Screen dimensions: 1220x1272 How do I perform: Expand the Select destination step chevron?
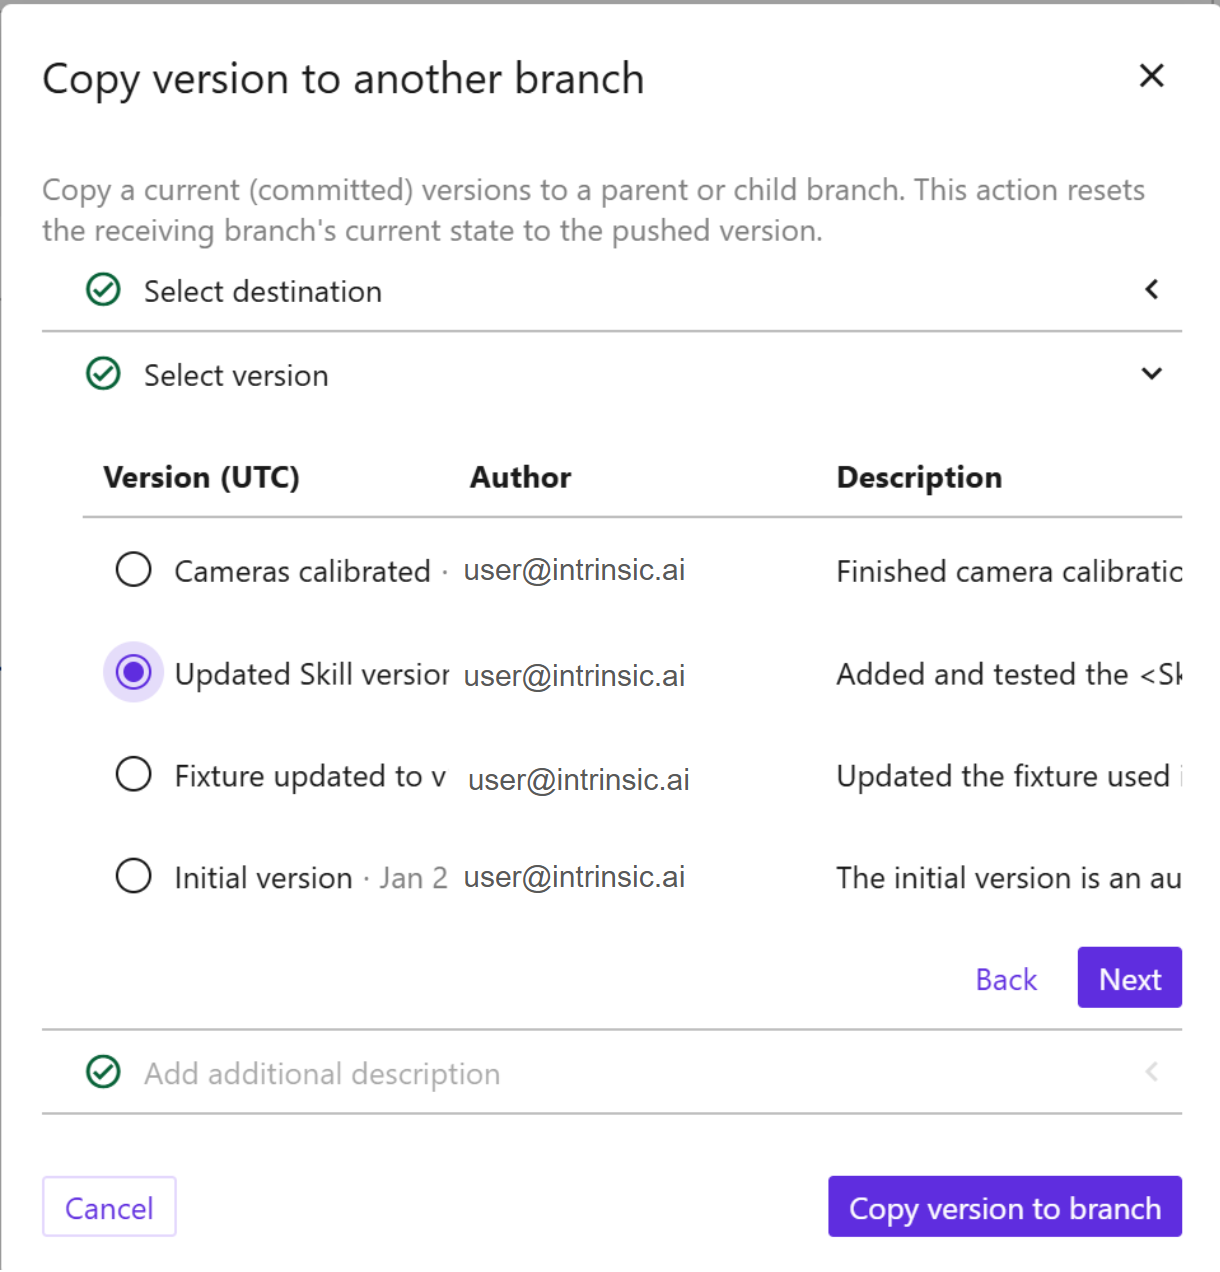coord(1151,290)
